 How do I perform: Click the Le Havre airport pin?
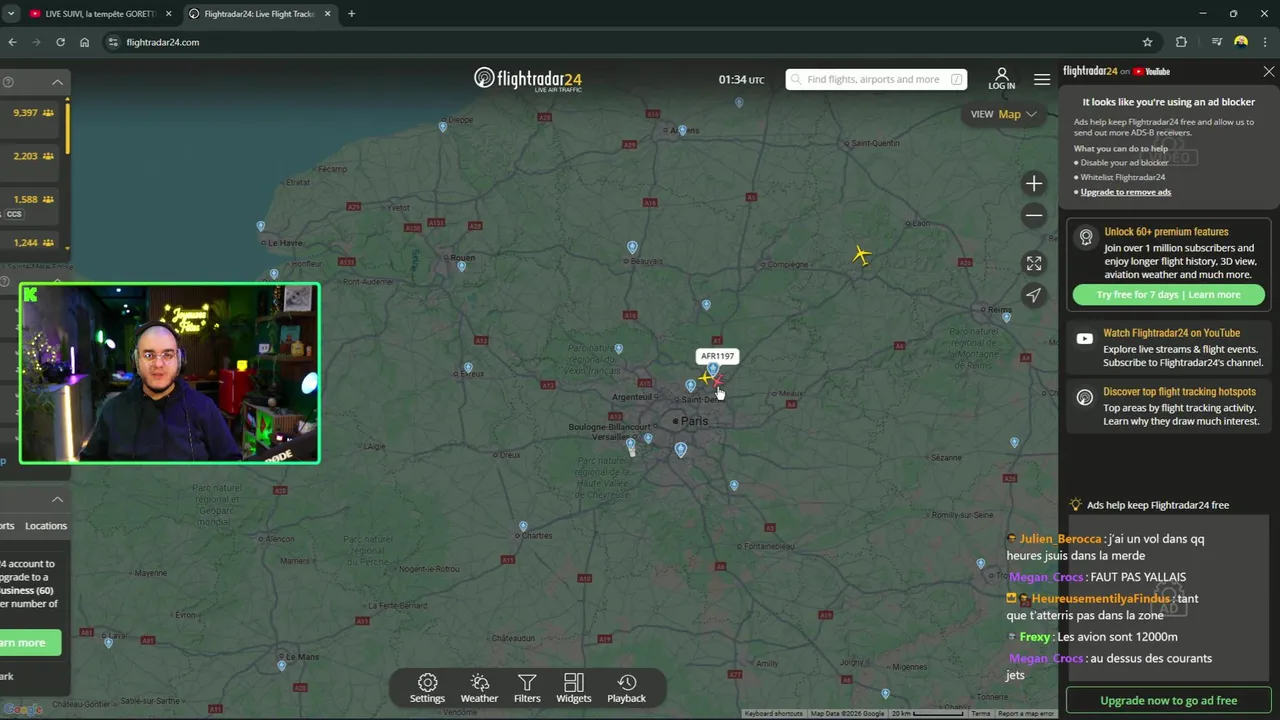tap(261, 227)
